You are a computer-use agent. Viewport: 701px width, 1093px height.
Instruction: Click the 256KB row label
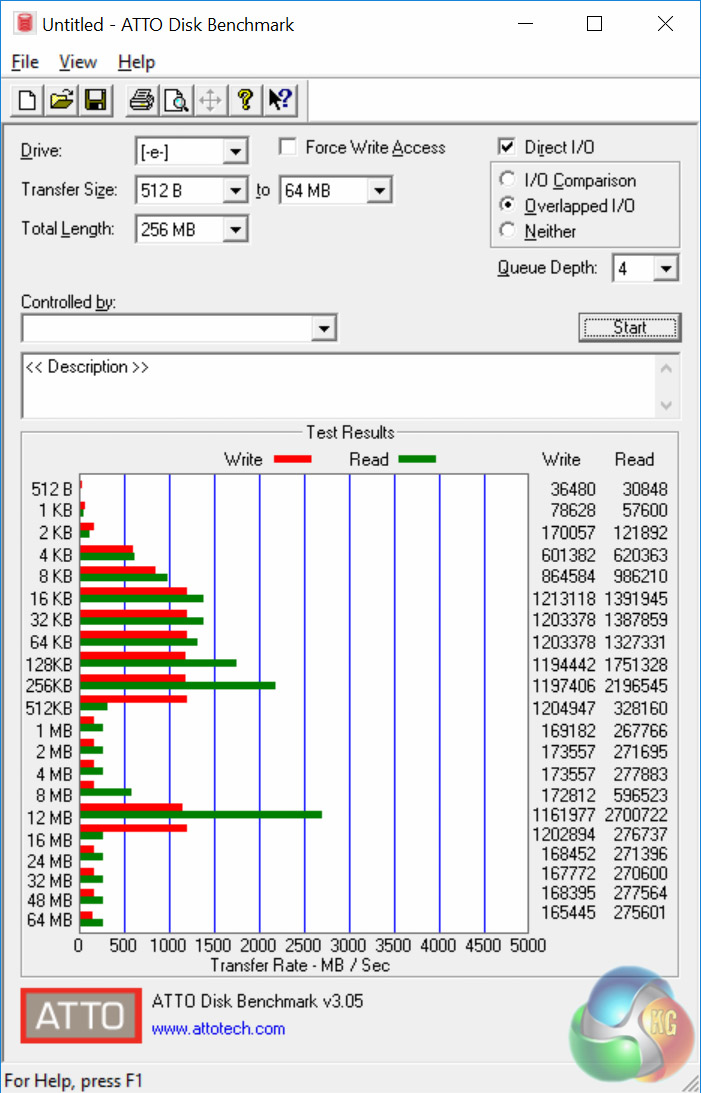(49, 686)
